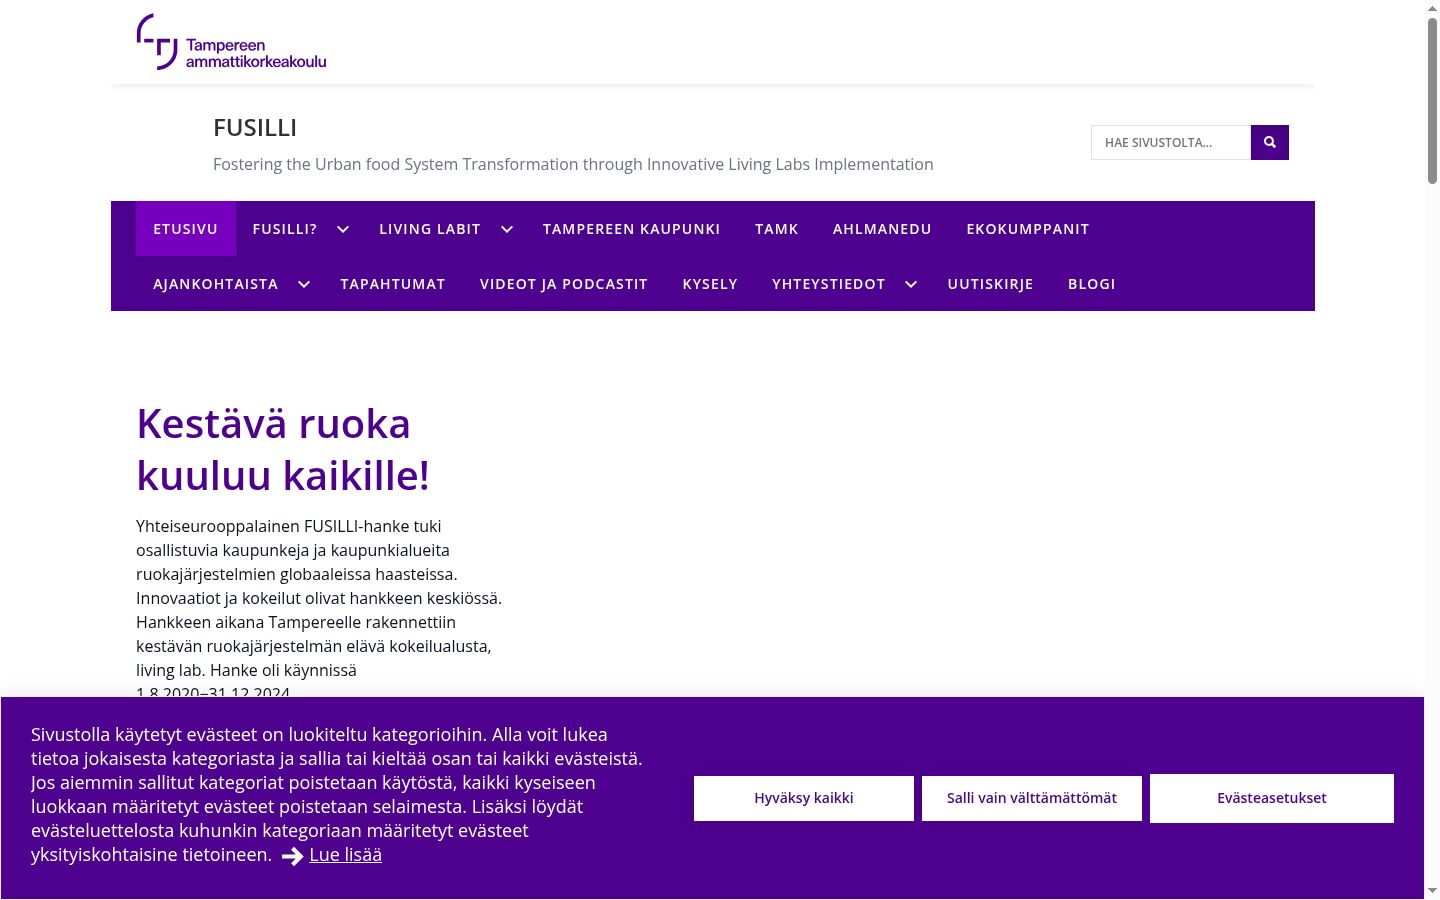Open the Yhteystiedot menu item
The width and height of the screenshot is (1440, 900).
(829, 284)
